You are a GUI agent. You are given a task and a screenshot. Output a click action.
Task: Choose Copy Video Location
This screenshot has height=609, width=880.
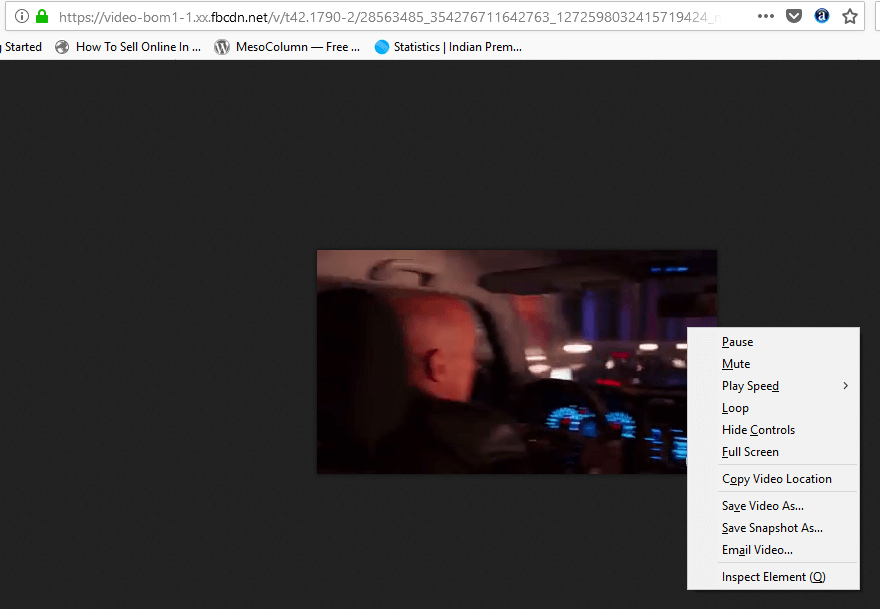click(x=776, y=479)
